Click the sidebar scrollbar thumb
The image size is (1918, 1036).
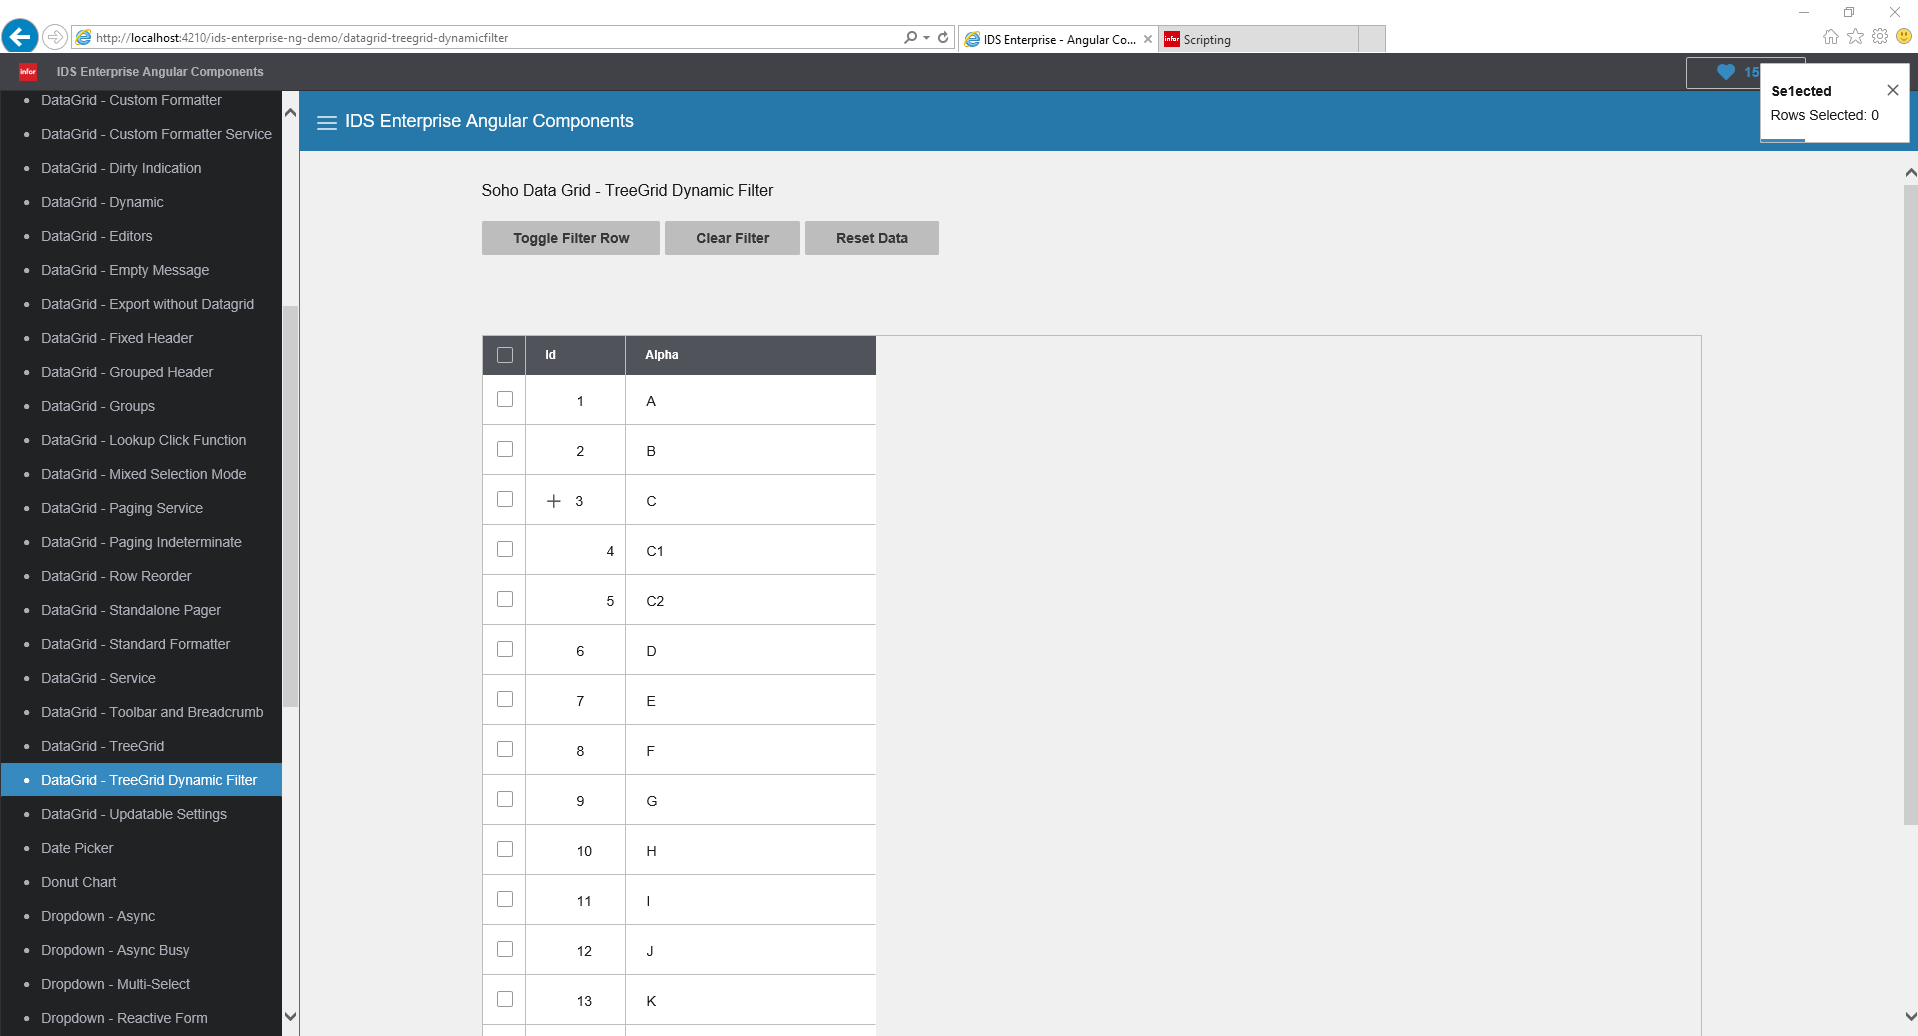pos(290,505)
